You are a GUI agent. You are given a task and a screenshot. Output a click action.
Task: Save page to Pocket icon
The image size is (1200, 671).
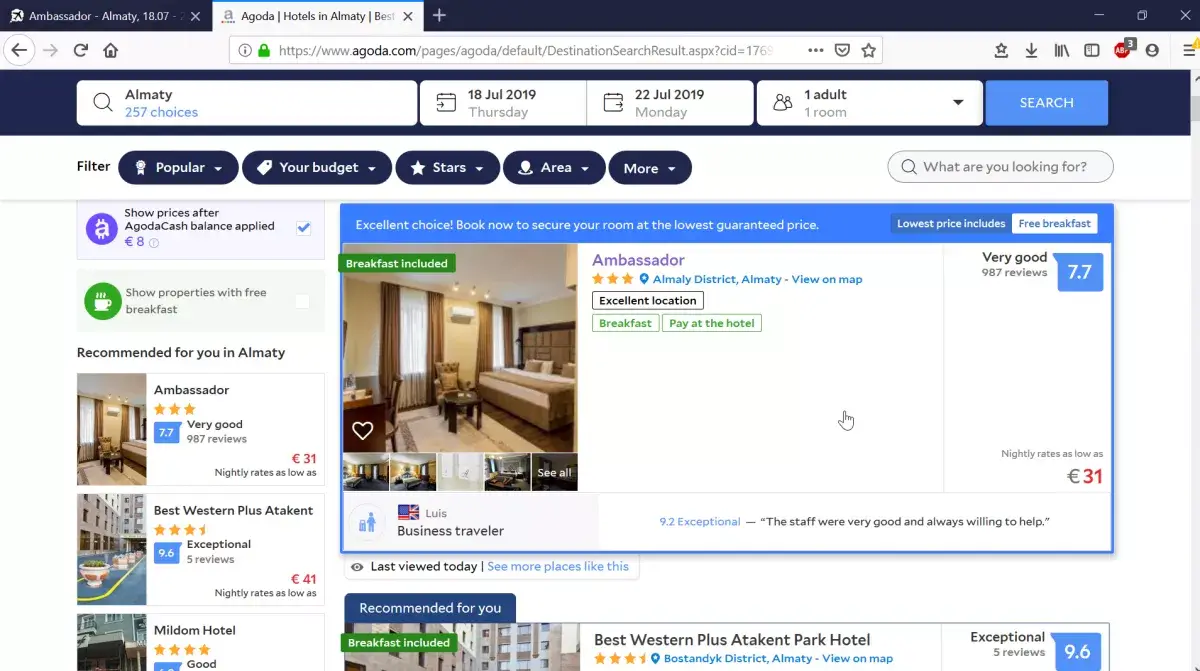[842, 51]
